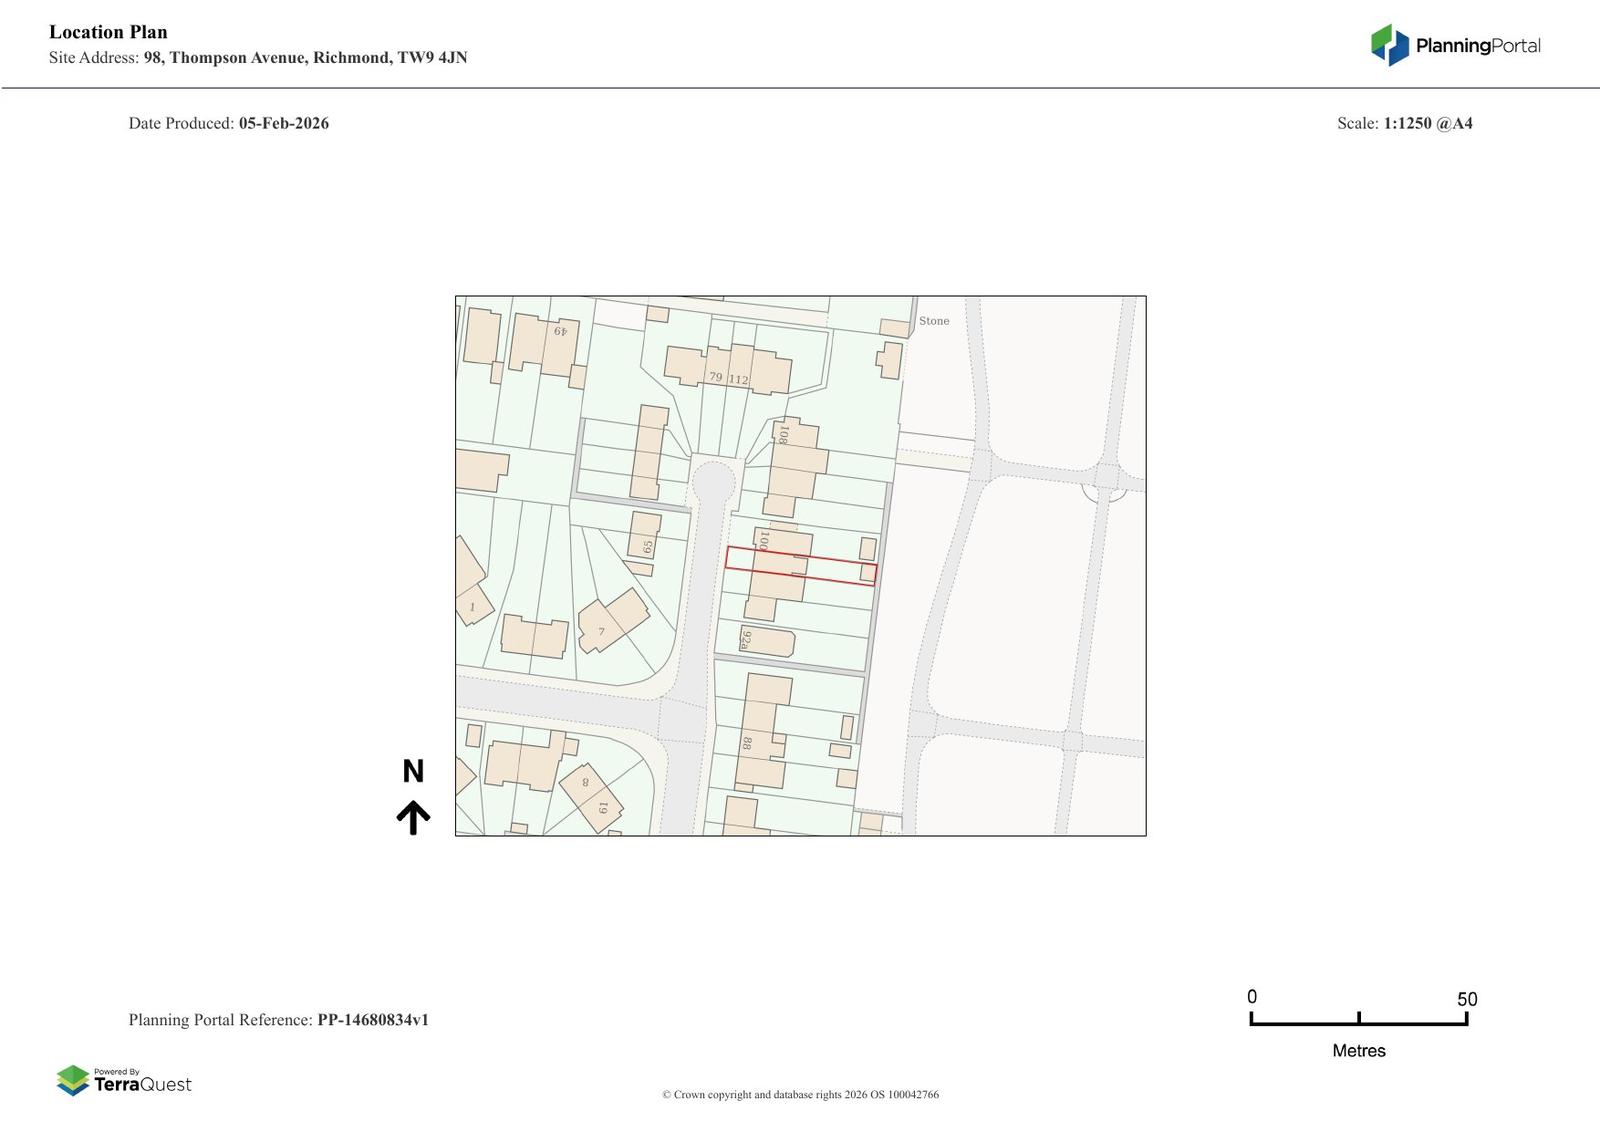1600x1132 pixels.
Task: Click the Scale 1:1250 @A4 text
Action: pos(1404,124)
